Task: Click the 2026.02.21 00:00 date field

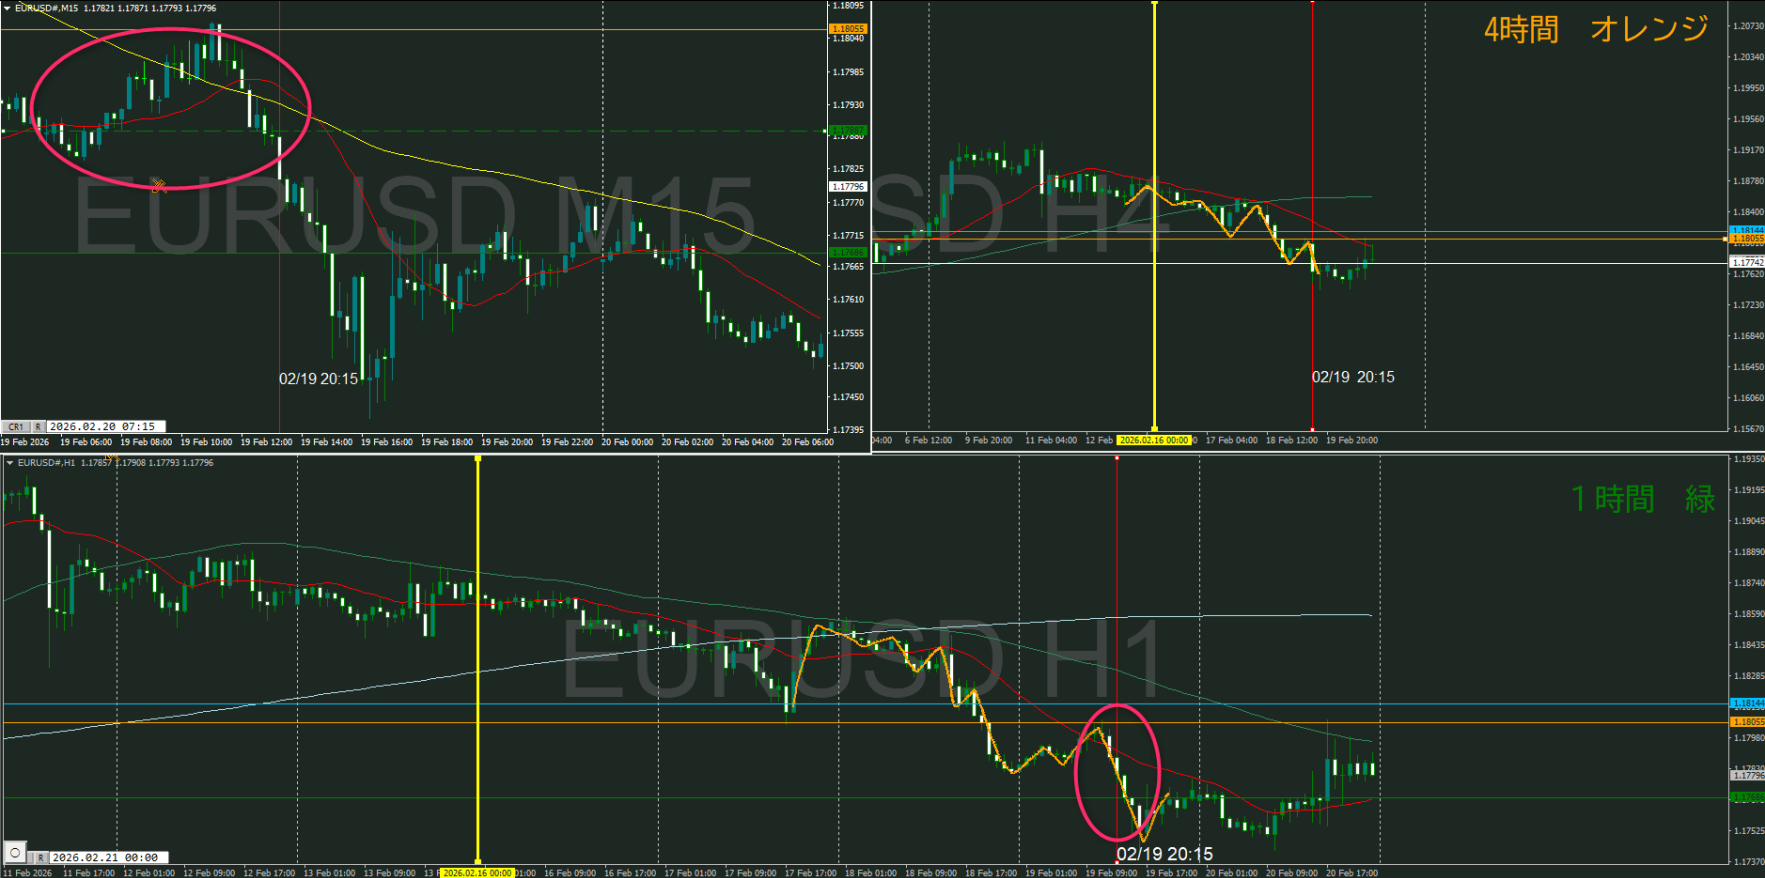Action: [105, 858]
